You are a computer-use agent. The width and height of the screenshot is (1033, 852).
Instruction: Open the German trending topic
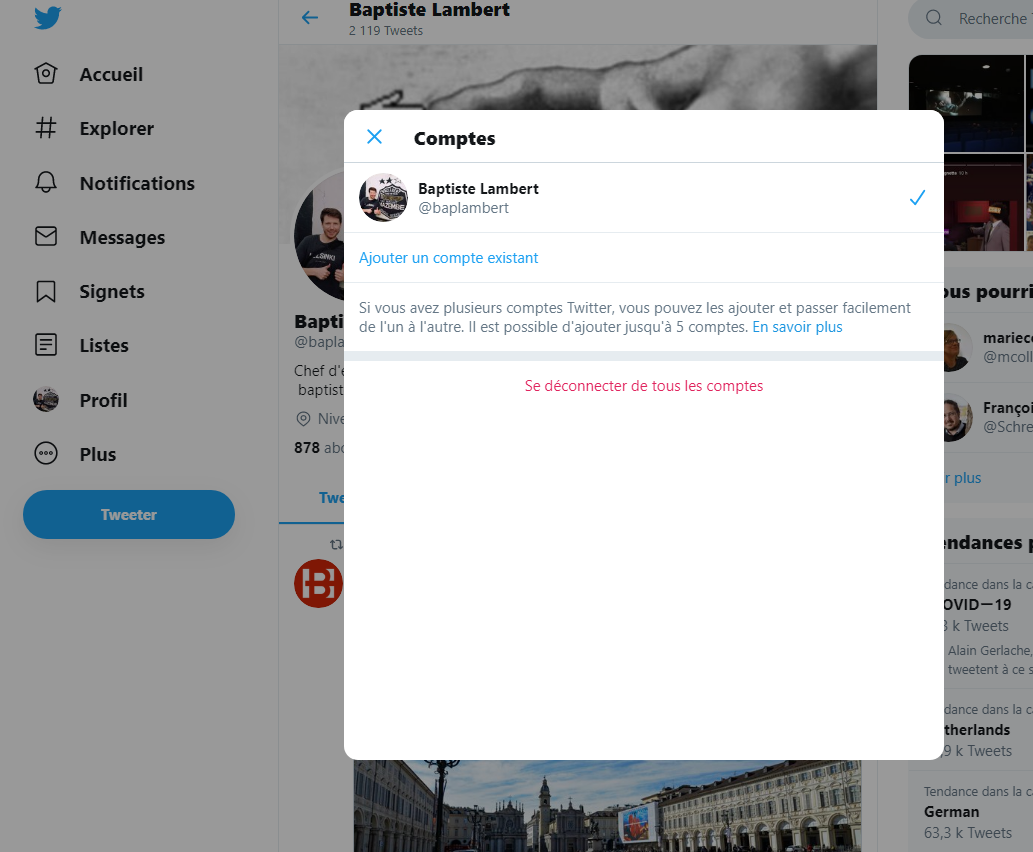952,812
